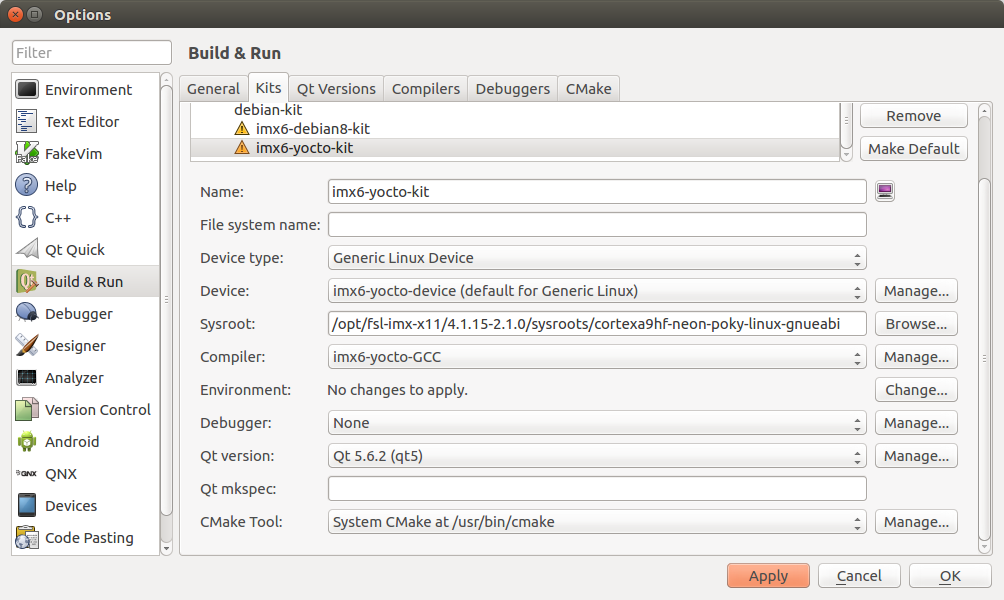Viewport: 1004px width, 600px height.
Task: Click the Apply button
Action: [x=768, y=576]
